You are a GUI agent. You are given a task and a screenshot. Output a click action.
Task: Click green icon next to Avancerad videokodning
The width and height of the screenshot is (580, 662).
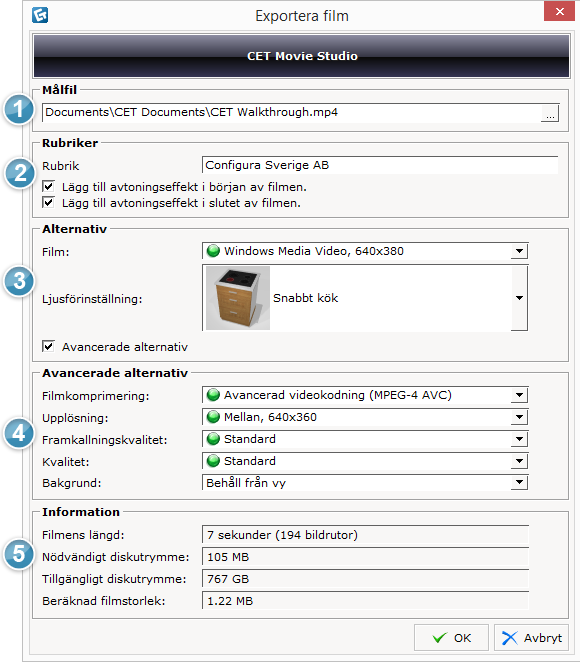pos(214,395)
